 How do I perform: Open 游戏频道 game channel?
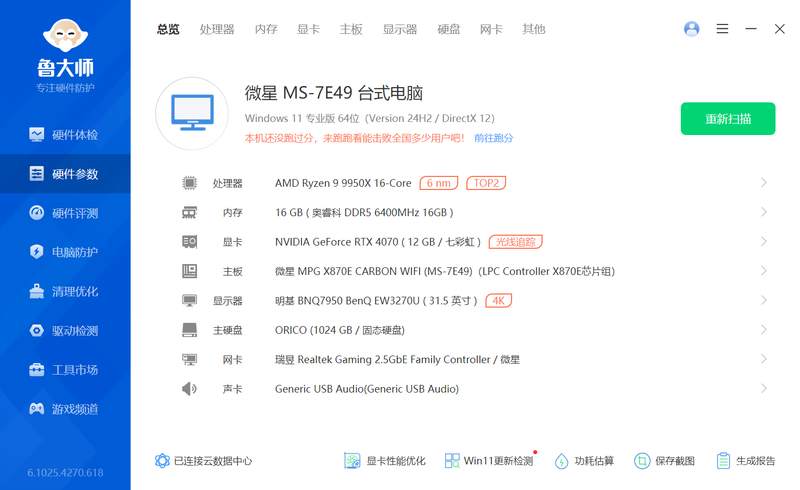(x=65, y=409)
